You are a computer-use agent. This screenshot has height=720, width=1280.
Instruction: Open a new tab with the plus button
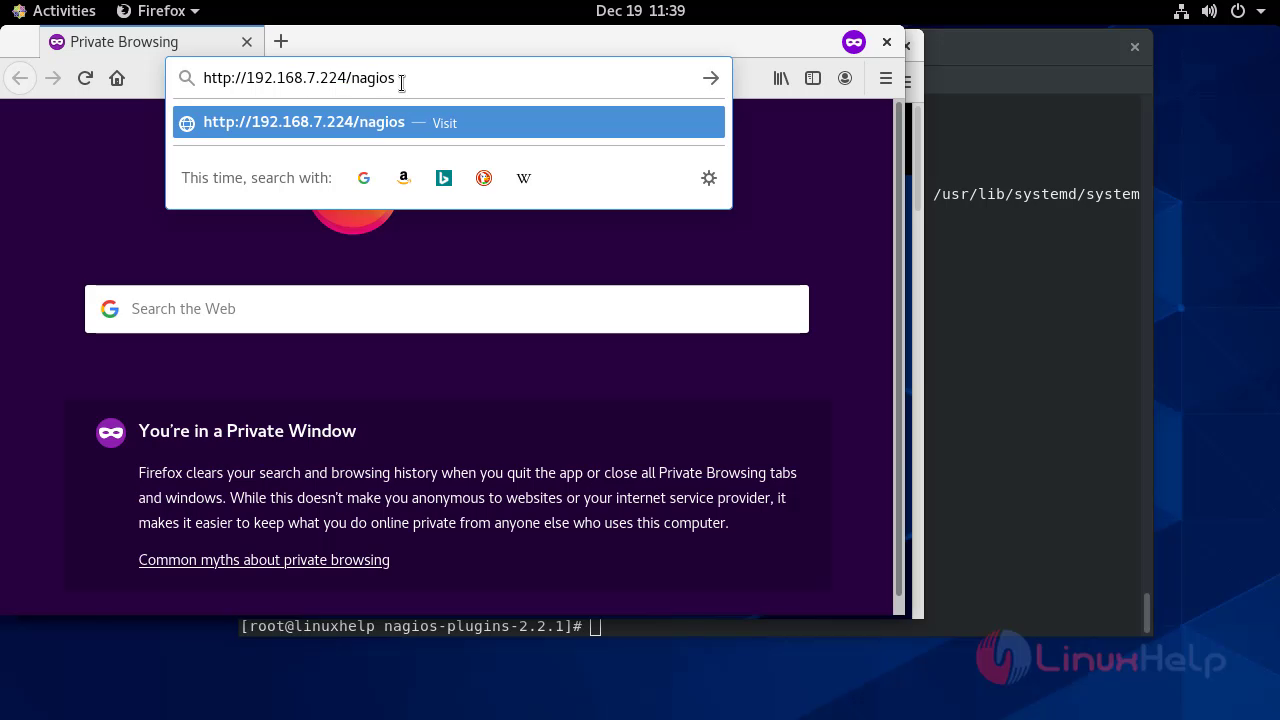coord(281,41)
